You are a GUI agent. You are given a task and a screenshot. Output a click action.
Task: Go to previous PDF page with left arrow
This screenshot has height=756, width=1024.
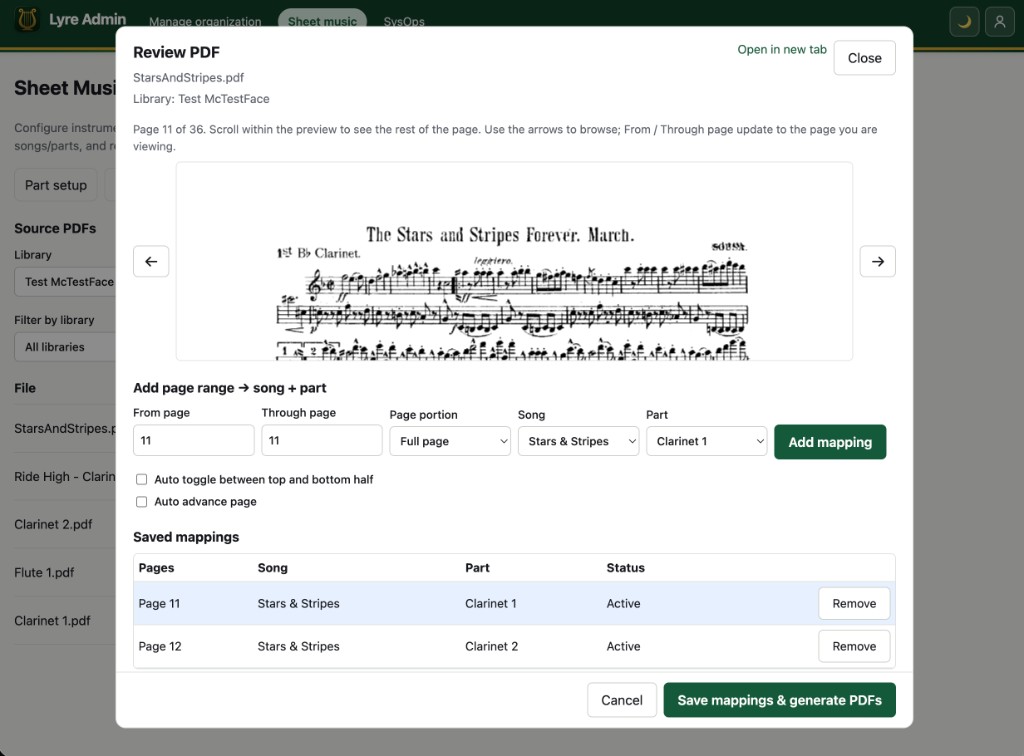[151, 261]
